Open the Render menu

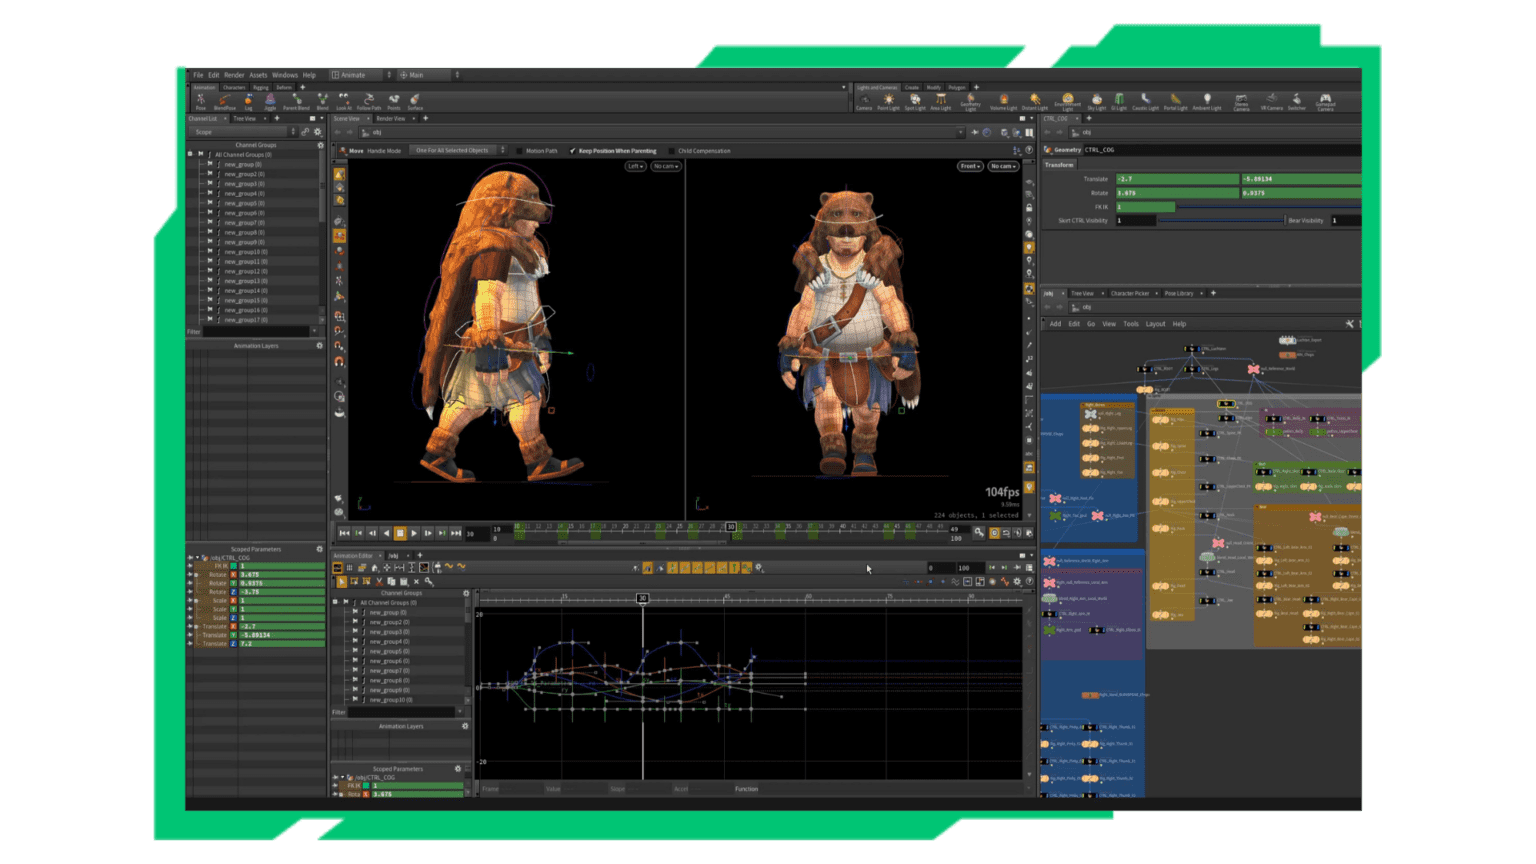pyautogui.click(x=235, y=74)
